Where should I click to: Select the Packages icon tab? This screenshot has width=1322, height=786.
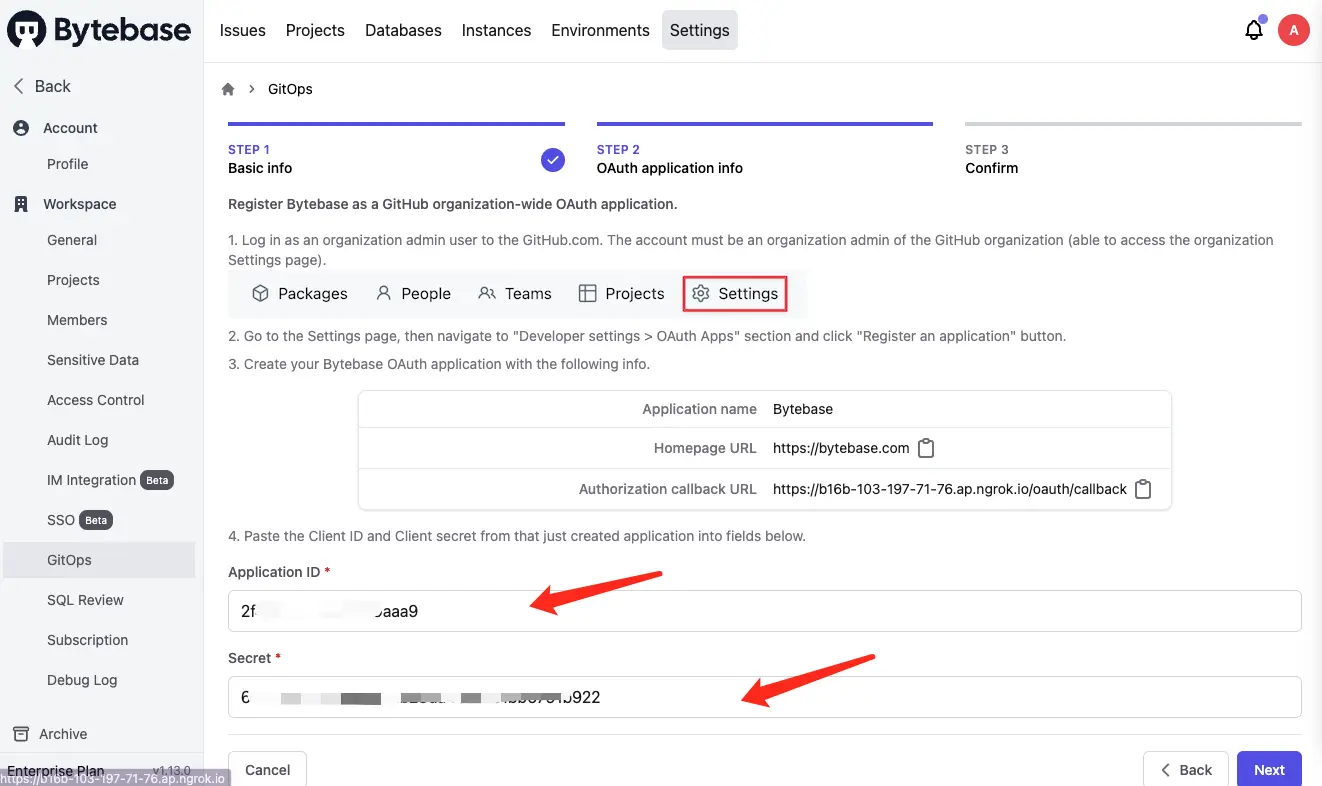262,293
